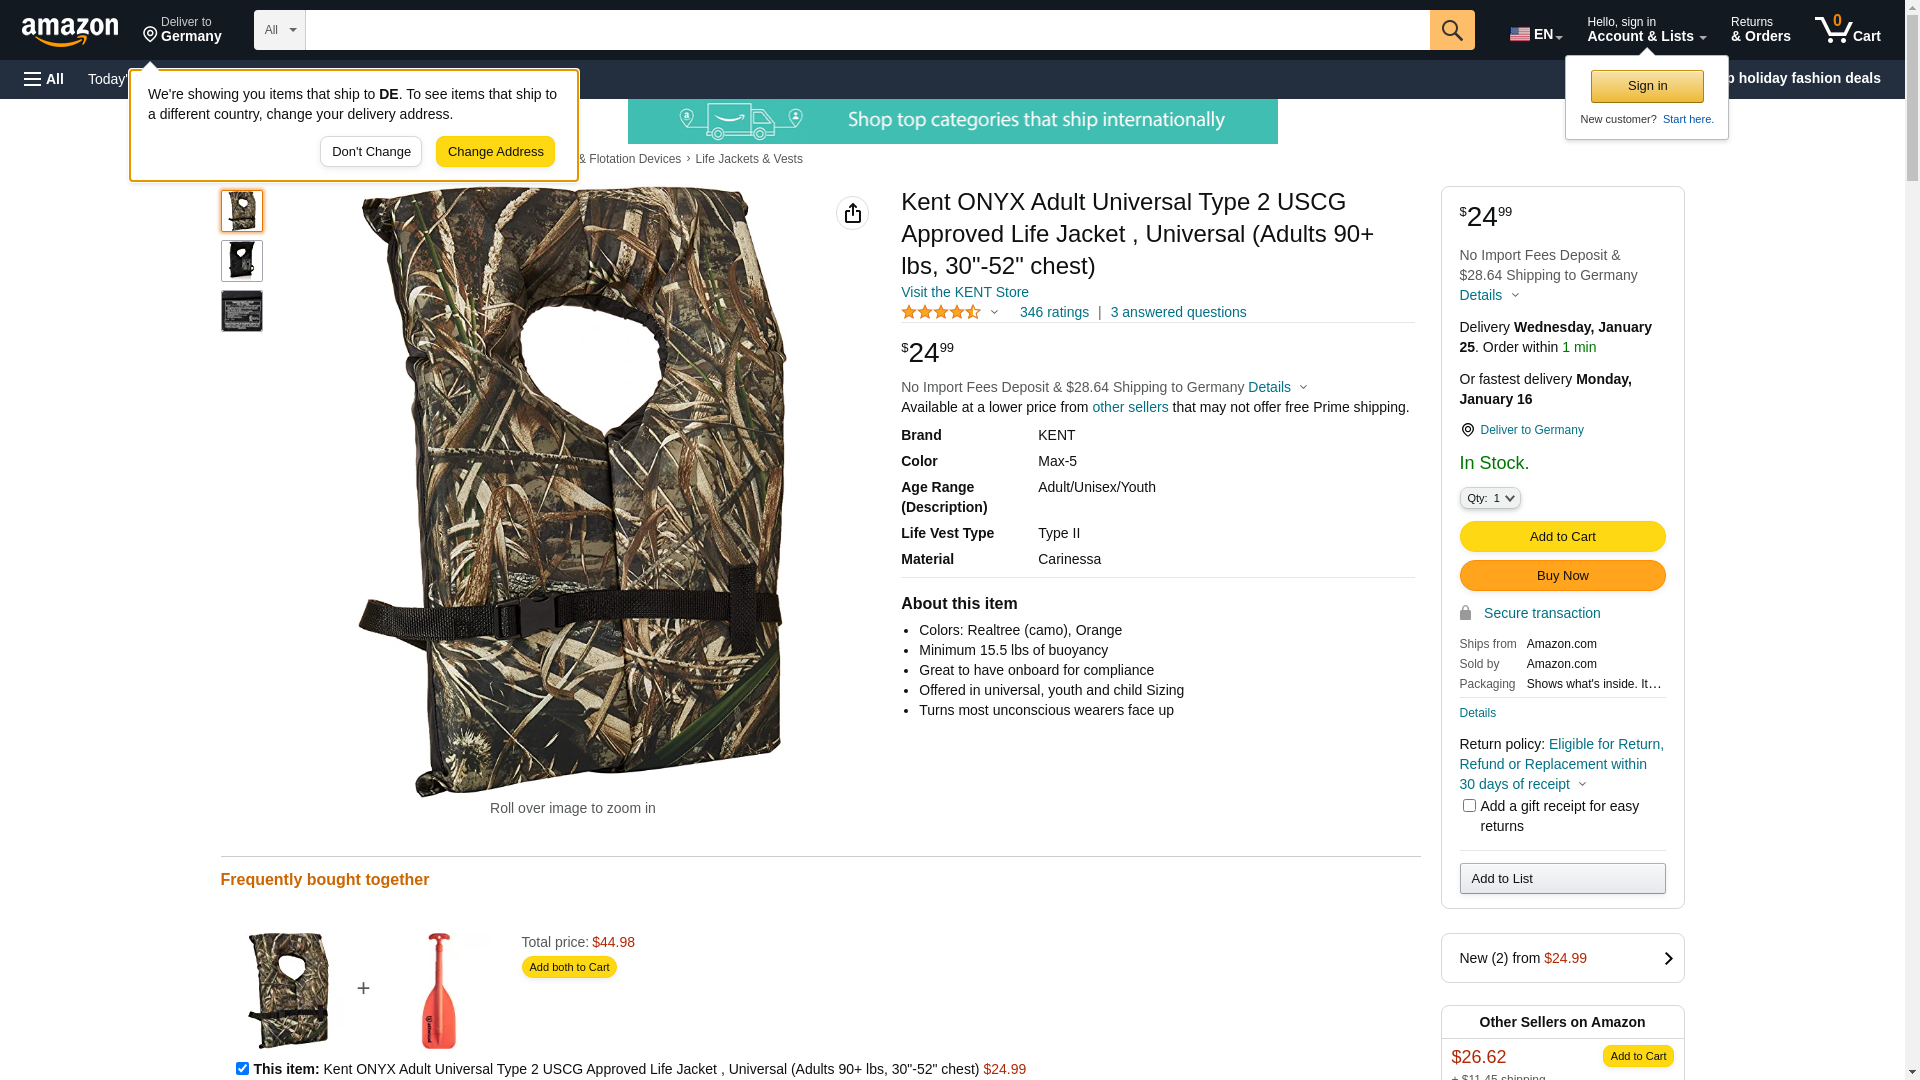This screenshot has height=1080, width=1920.
Task: Click the language flag selector EN
Action: coord(1535,34)
